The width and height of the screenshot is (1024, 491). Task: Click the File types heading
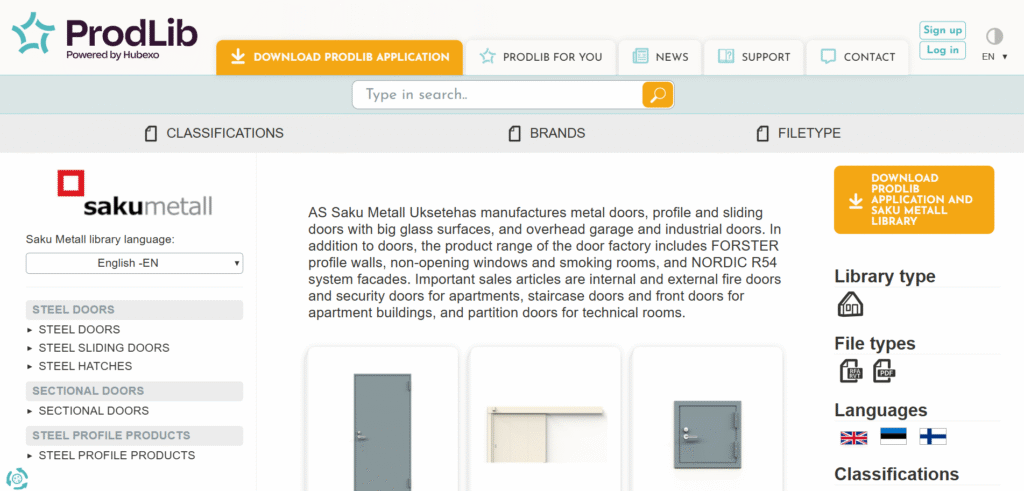coord(875,343)
